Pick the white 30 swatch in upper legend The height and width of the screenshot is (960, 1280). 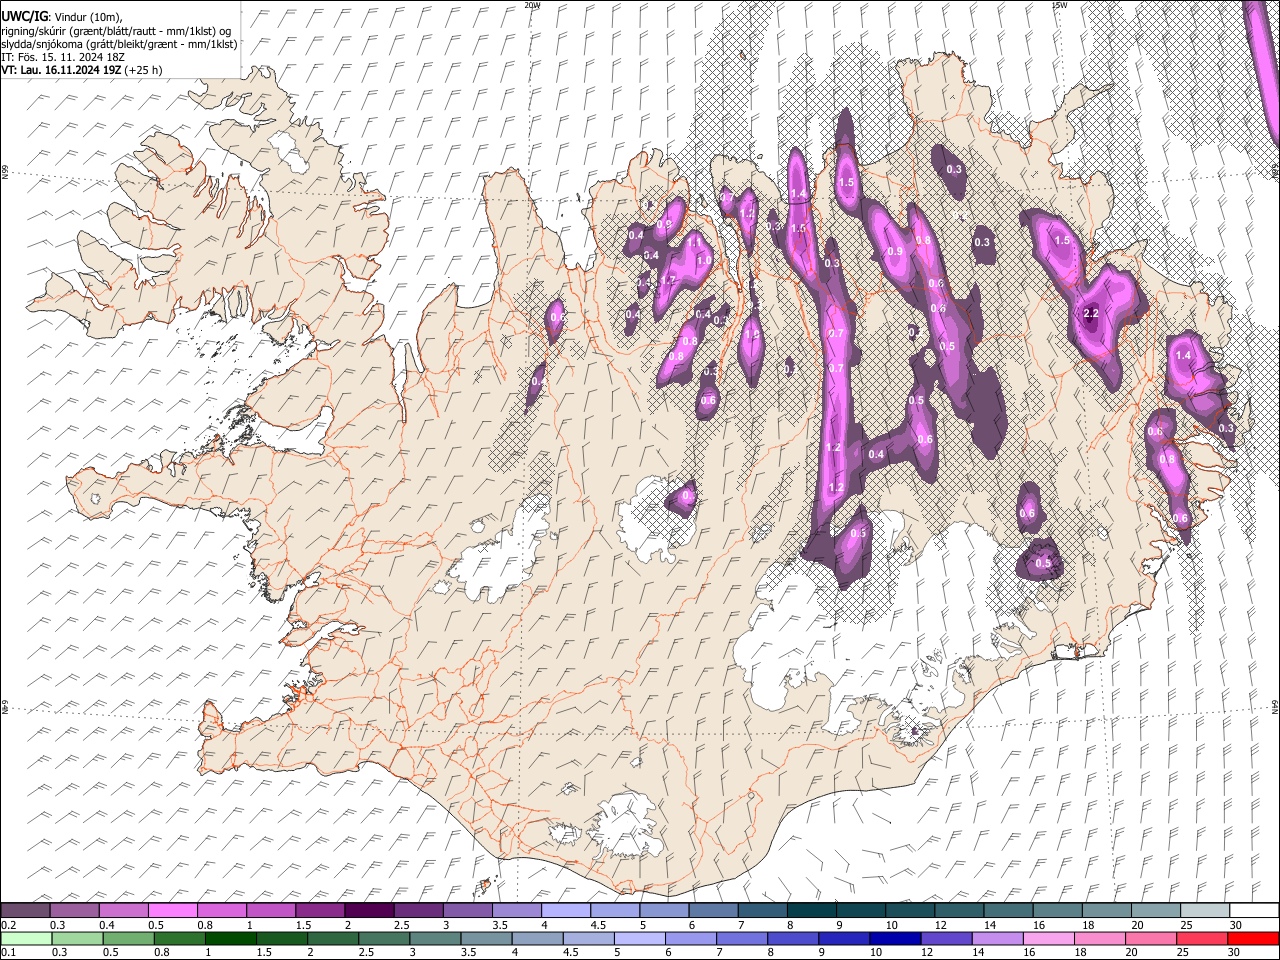[x=1254, y=911]
